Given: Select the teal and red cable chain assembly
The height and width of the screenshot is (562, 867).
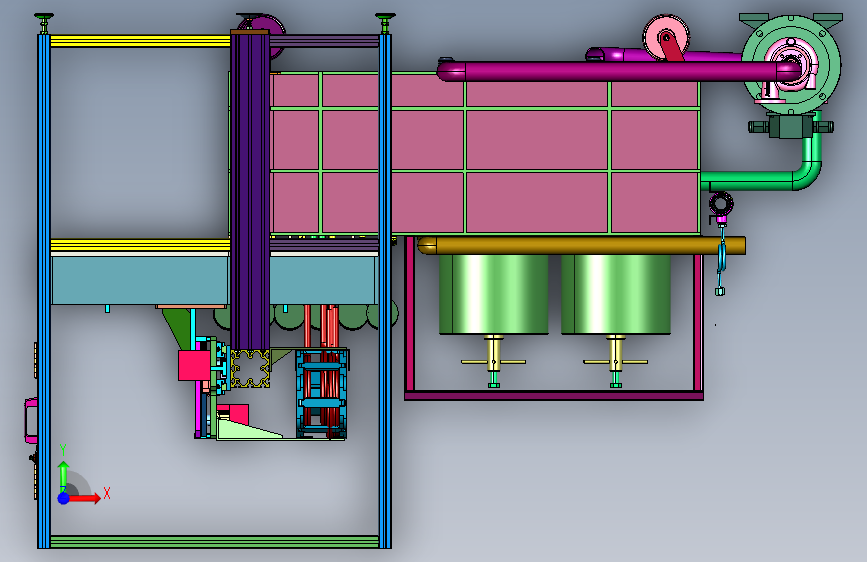Looking at the screenshot, I should coord(321,393).
